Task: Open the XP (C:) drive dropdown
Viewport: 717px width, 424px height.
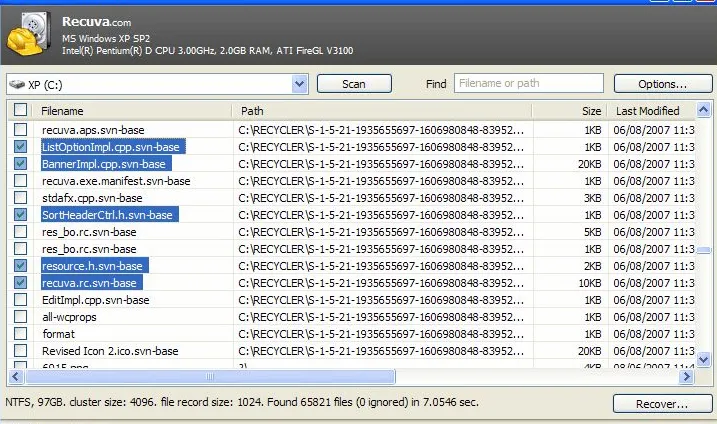Action: click(x=300, y=84)
